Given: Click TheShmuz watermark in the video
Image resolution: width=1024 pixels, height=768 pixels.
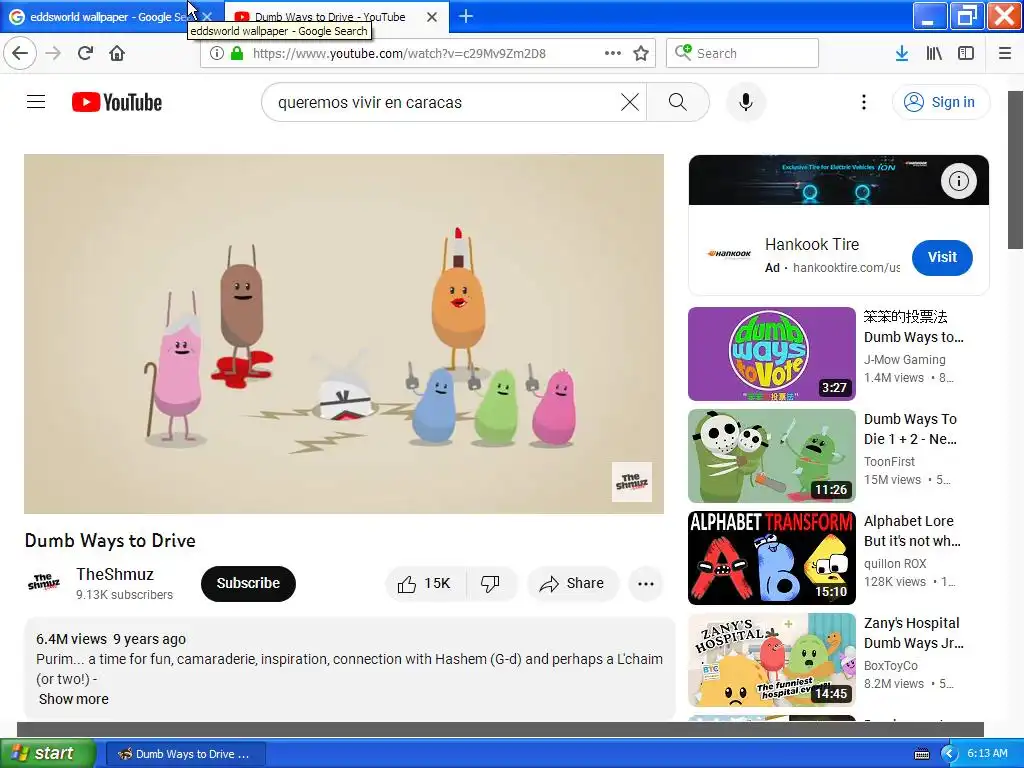Looking at the screenshot, I should (632, 482).
